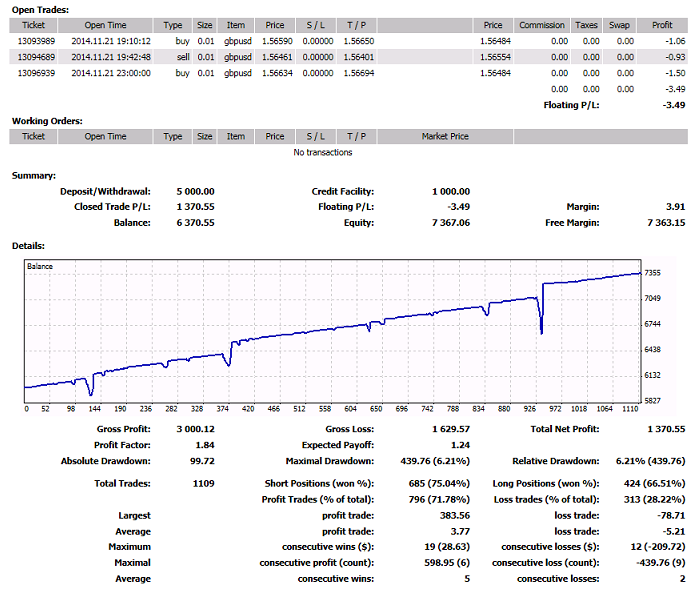Click the 558 tick on chart x-axis
The height and width of the screenshot is (593, 697).
[x=325, y=409]
